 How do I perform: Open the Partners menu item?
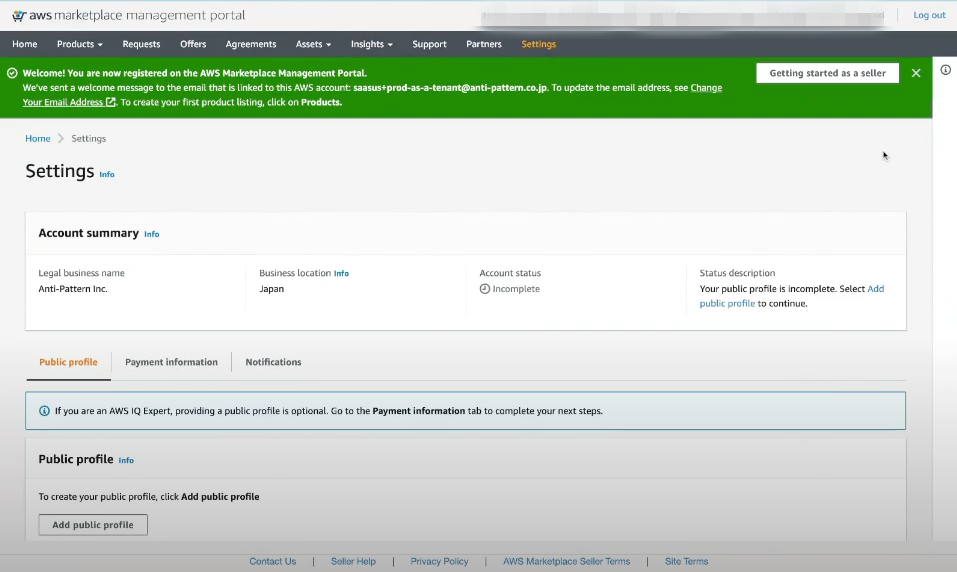click(x=483, y=44)
